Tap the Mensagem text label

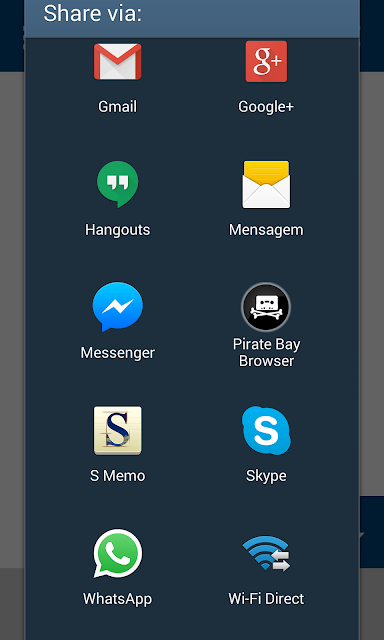coord(266,230)
